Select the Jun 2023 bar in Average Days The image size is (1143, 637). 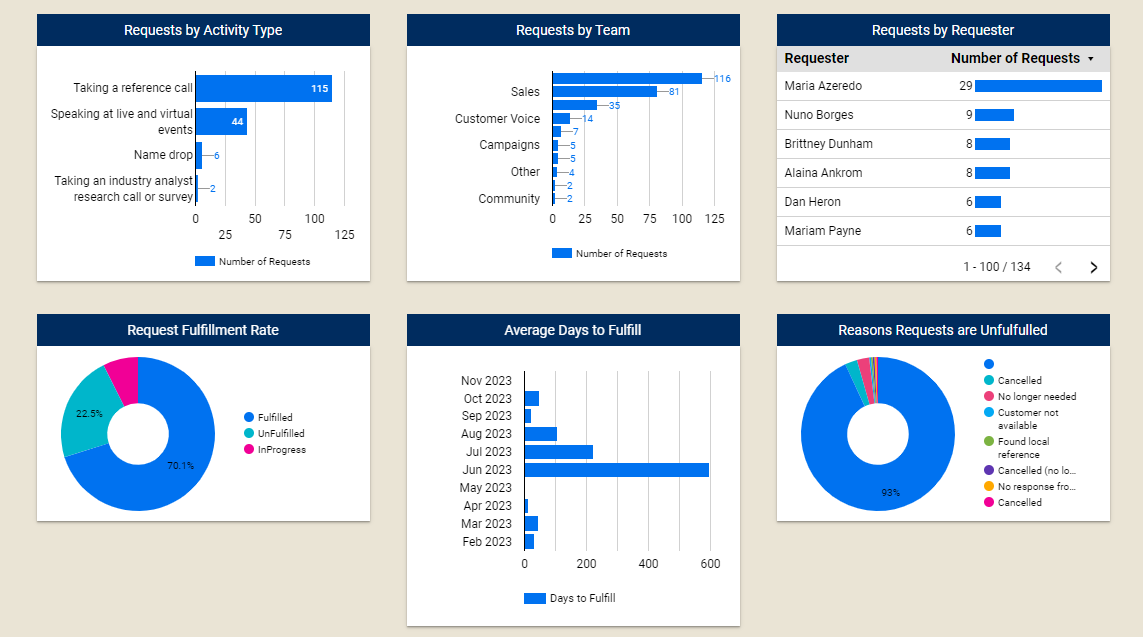[x=615, y=470]
